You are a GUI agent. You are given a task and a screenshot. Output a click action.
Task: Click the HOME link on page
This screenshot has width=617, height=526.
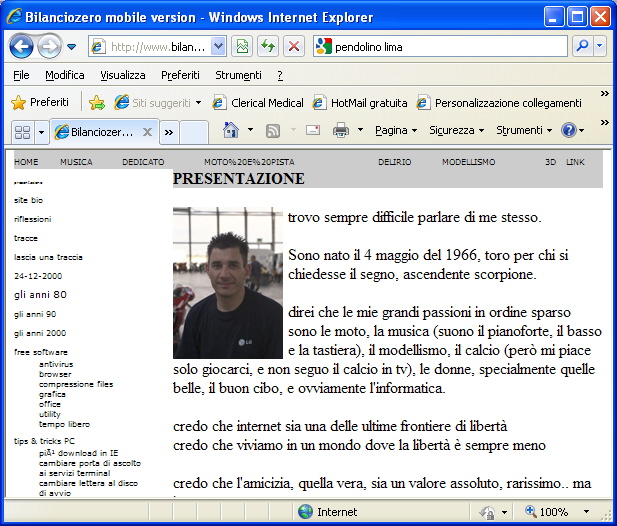(x=26, y=162)
